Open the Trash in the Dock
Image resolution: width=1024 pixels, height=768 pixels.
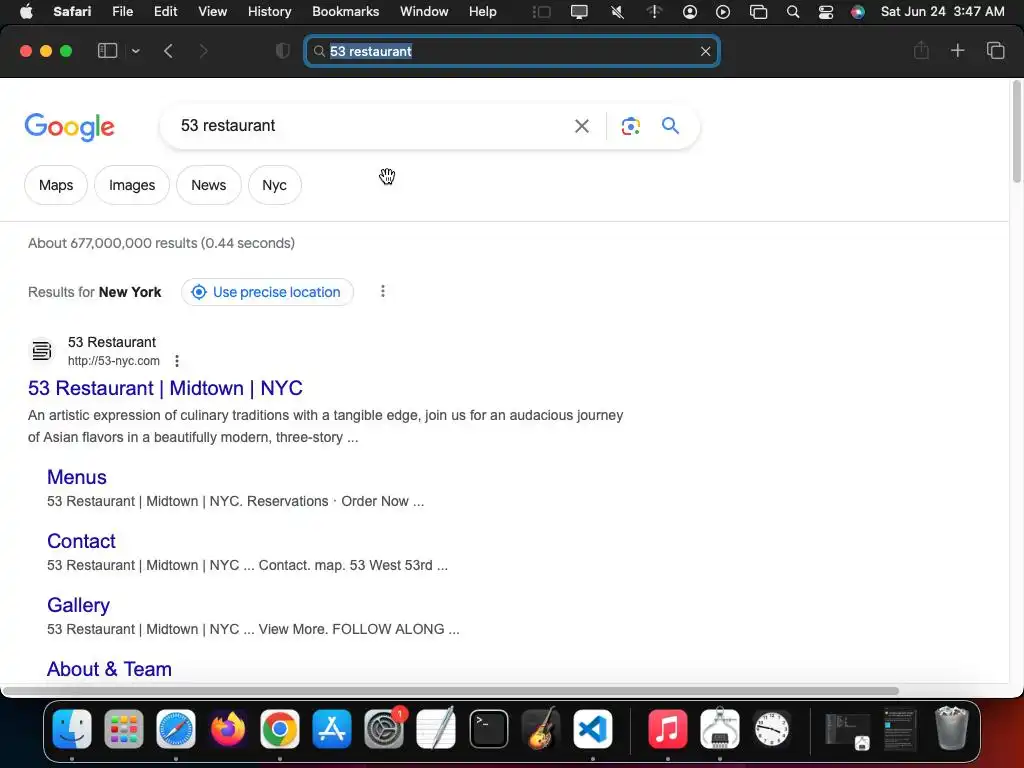click(952, 728)
